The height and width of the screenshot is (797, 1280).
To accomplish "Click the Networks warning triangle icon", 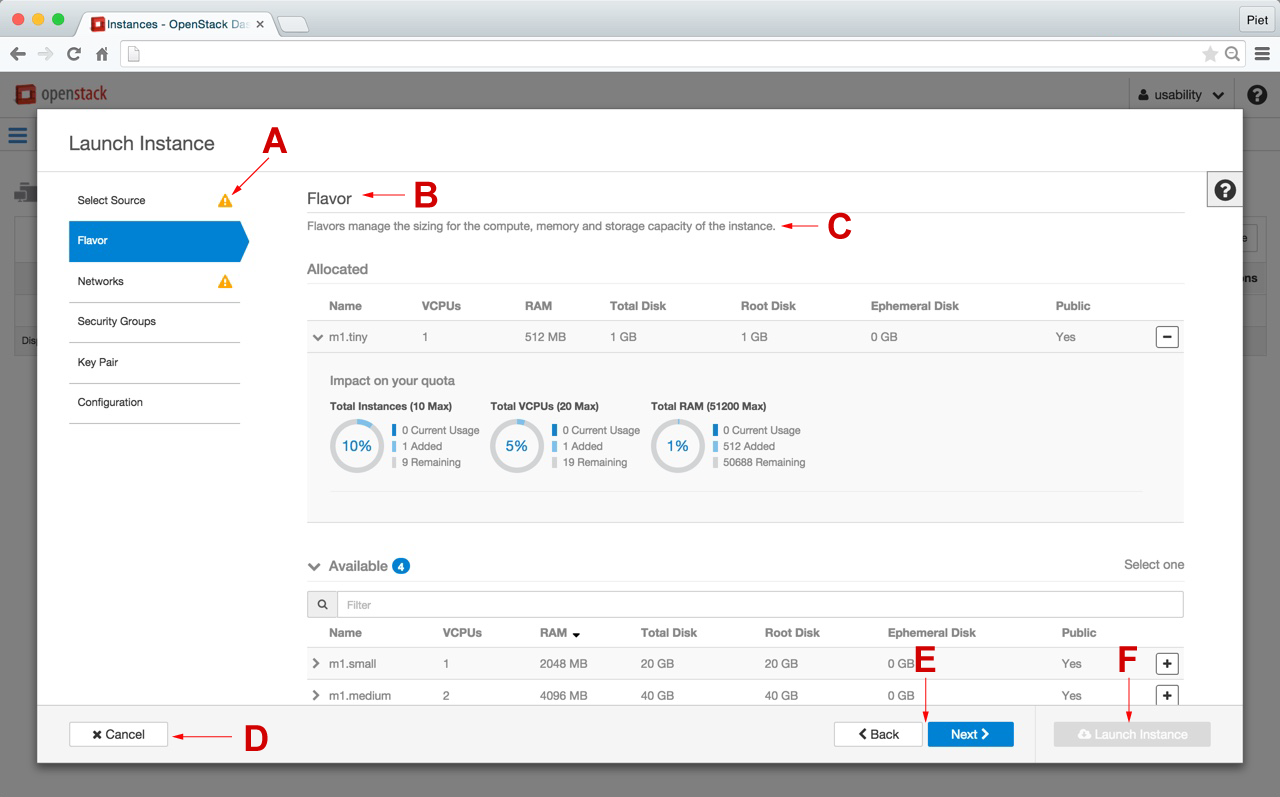I will (x=225, y=282).
